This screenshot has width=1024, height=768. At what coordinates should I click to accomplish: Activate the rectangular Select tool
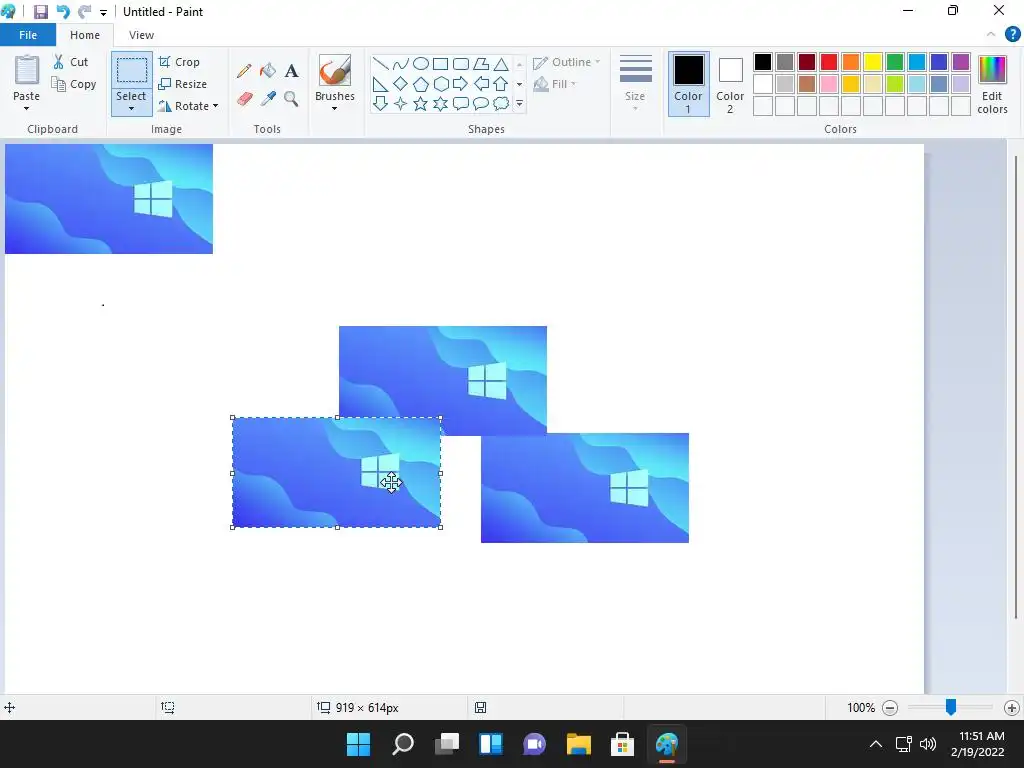pos(131,70)
